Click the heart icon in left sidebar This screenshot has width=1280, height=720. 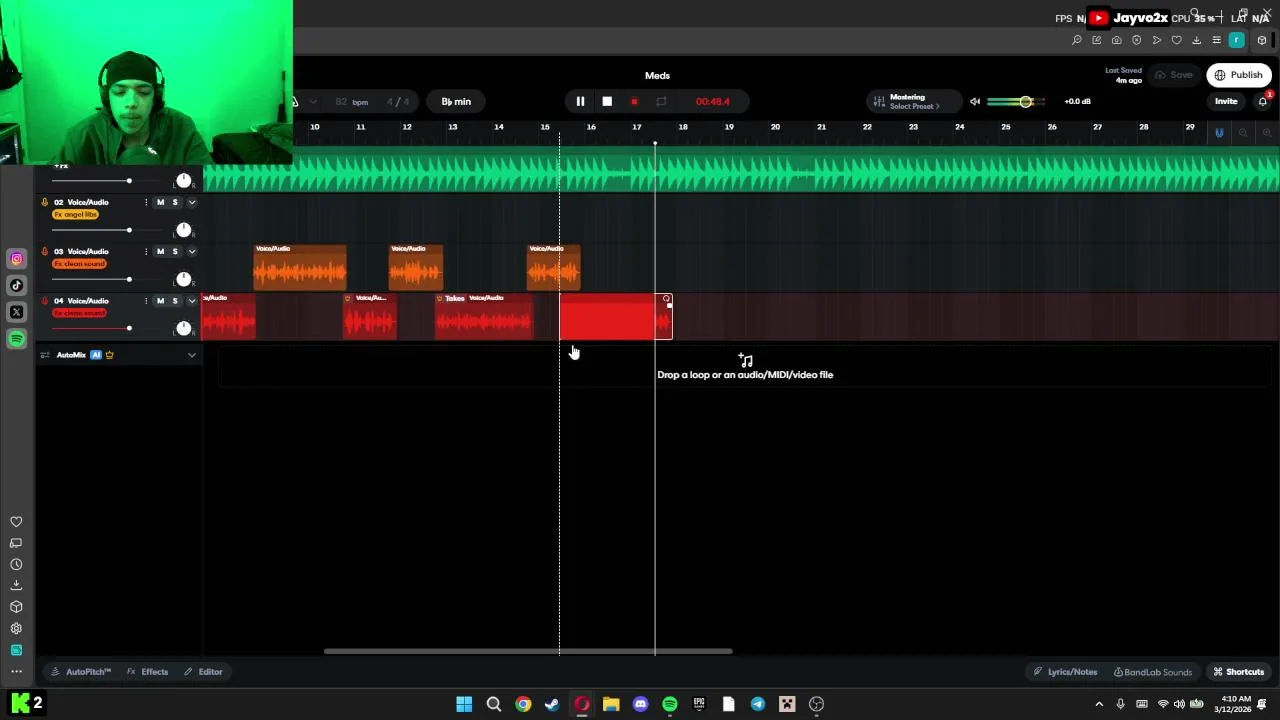click(16, 522)
